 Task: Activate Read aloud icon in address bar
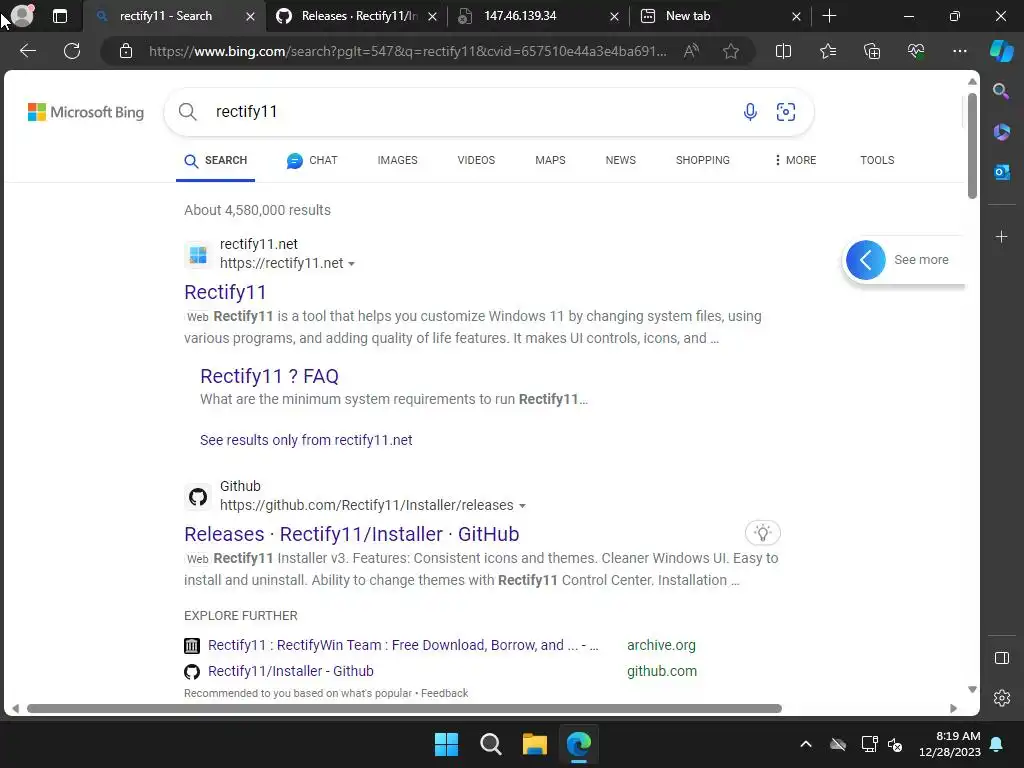pos(691,51)
